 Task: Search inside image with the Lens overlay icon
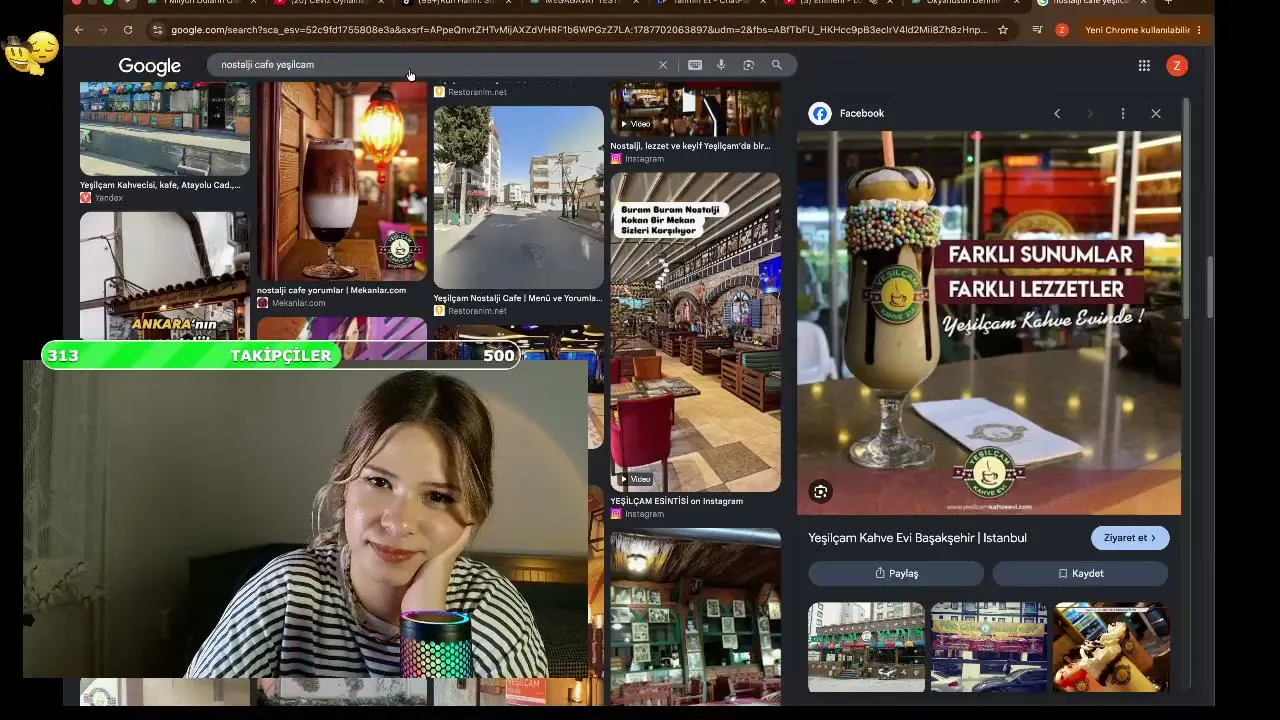coord(821,491)
